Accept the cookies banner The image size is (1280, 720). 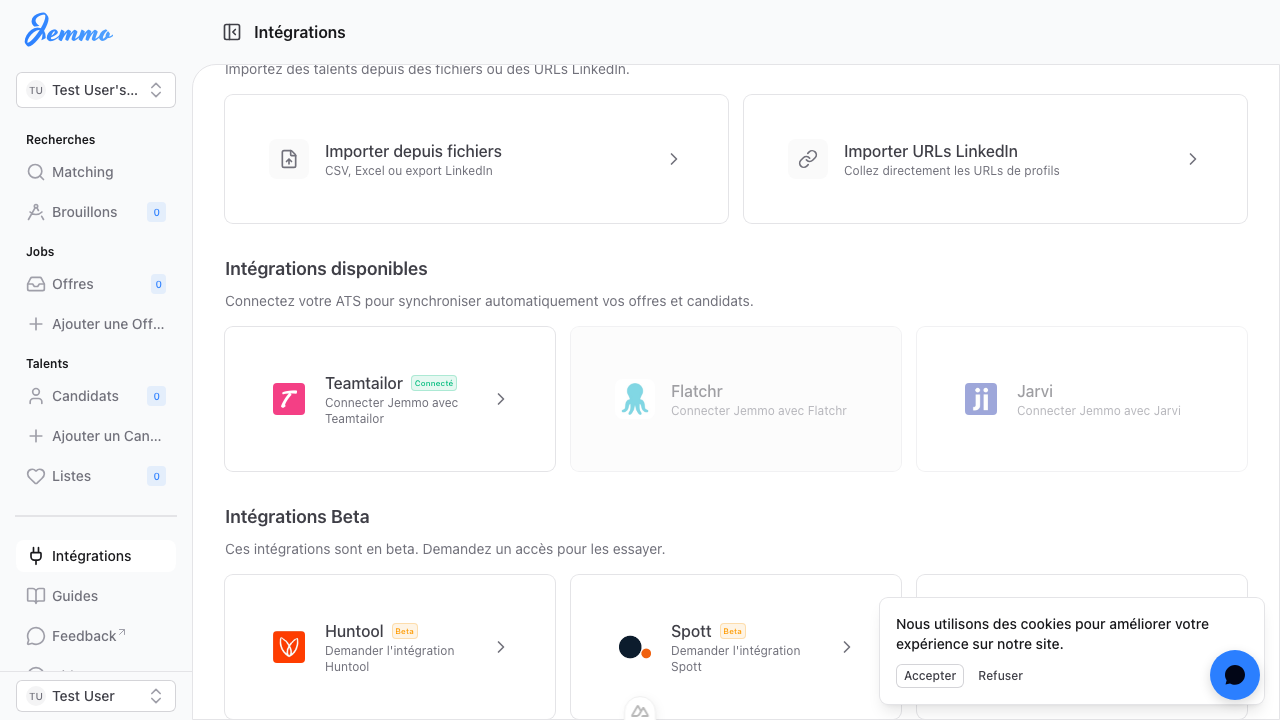click(929, 675)
